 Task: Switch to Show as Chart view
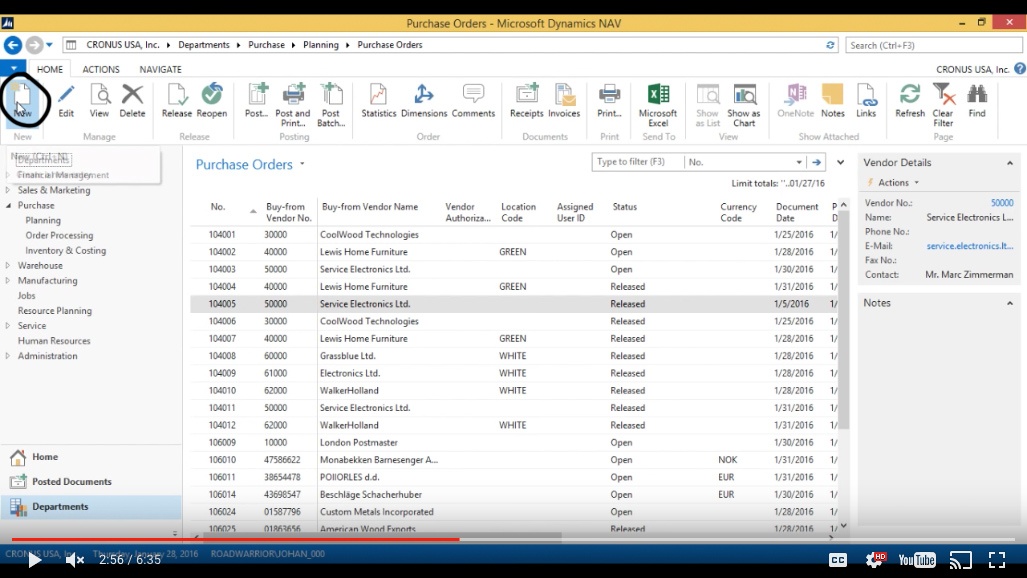[744, 105]
